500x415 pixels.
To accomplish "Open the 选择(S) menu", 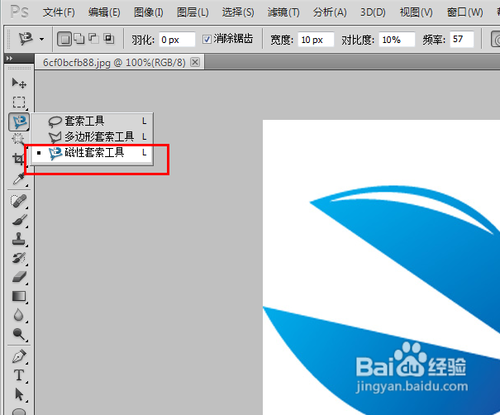I will point(238,12).
